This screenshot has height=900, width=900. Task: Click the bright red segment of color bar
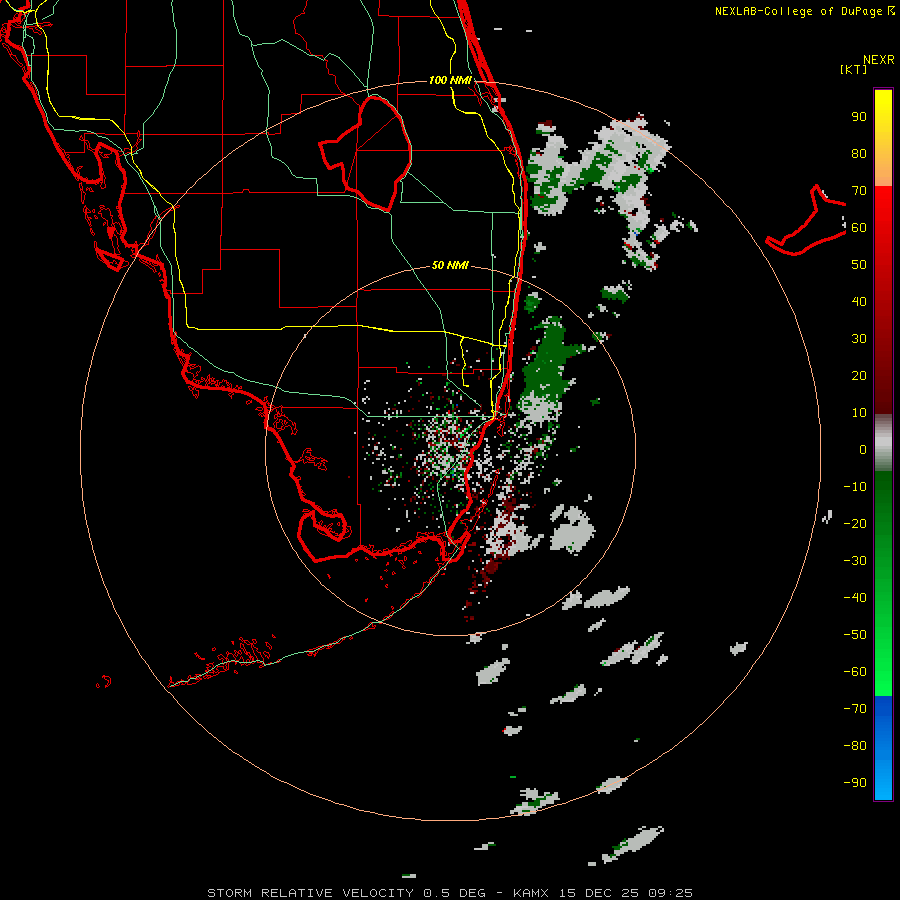click(883, 214)
